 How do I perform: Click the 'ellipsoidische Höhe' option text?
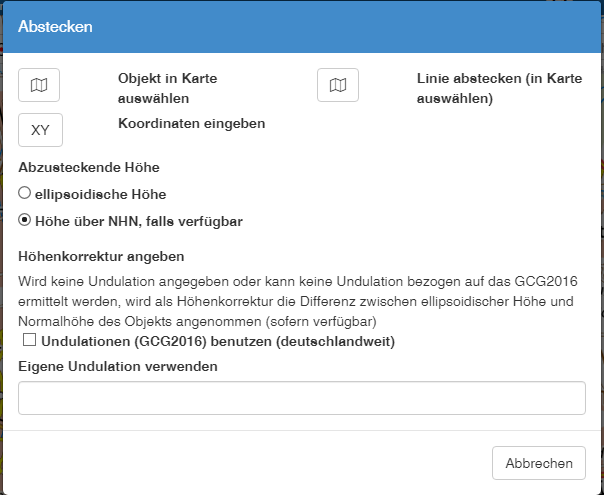[x=100, y=194]
